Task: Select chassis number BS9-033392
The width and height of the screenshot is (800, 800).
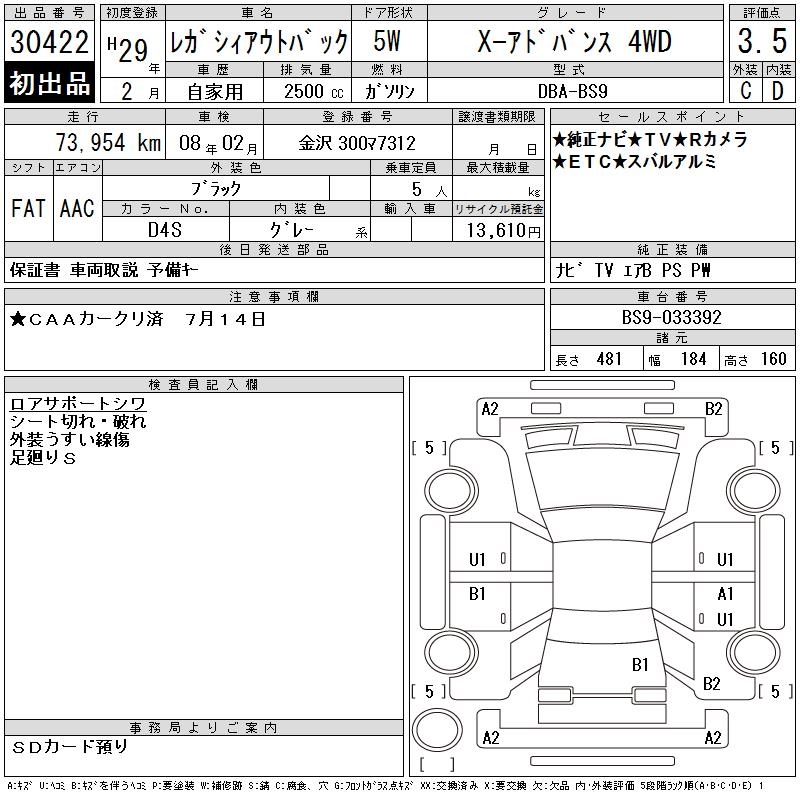Action: coord(671,317)
